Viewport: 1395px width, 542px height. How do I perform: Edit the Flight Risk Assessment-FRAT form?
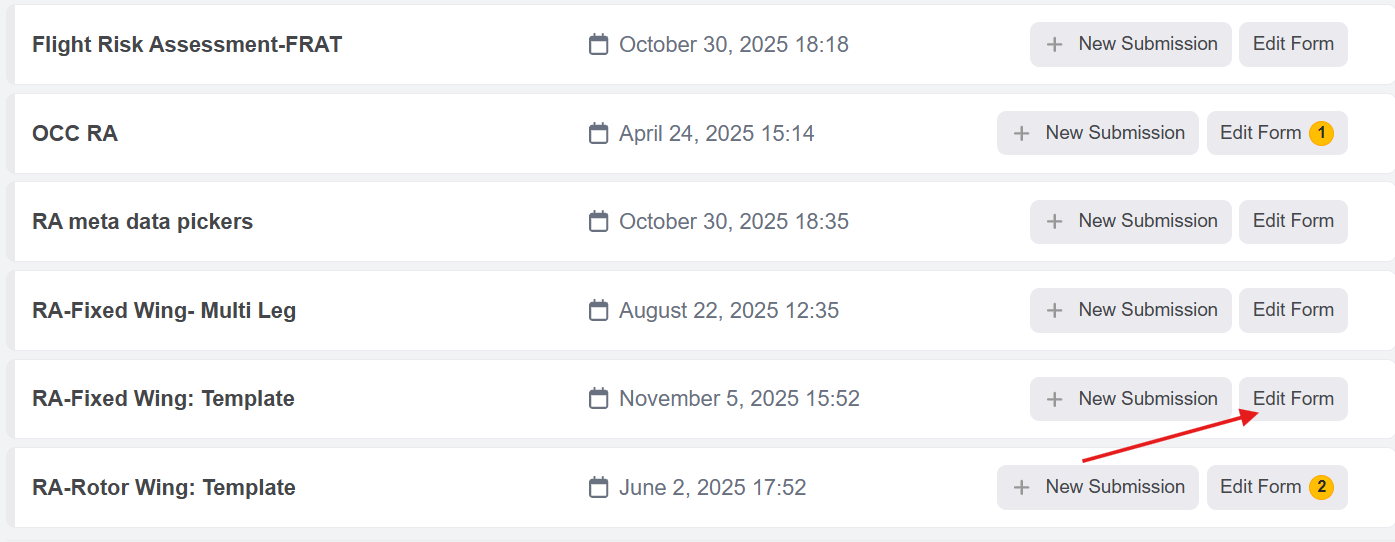click(1293, 45)
